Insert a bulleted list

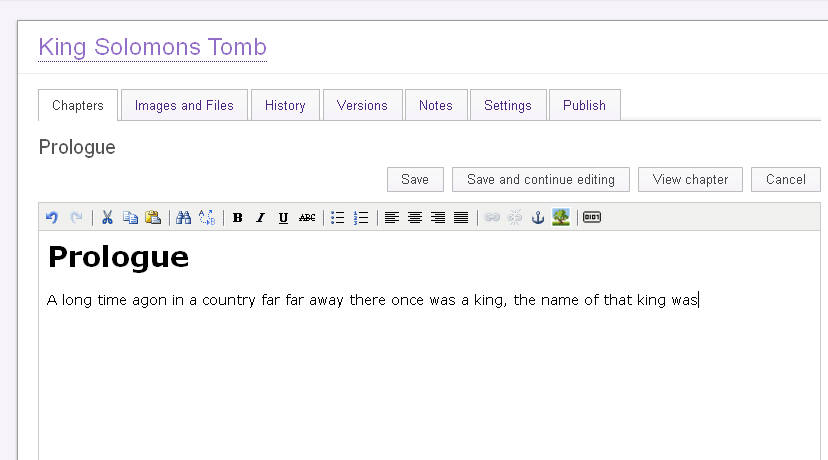coord(338,217)
